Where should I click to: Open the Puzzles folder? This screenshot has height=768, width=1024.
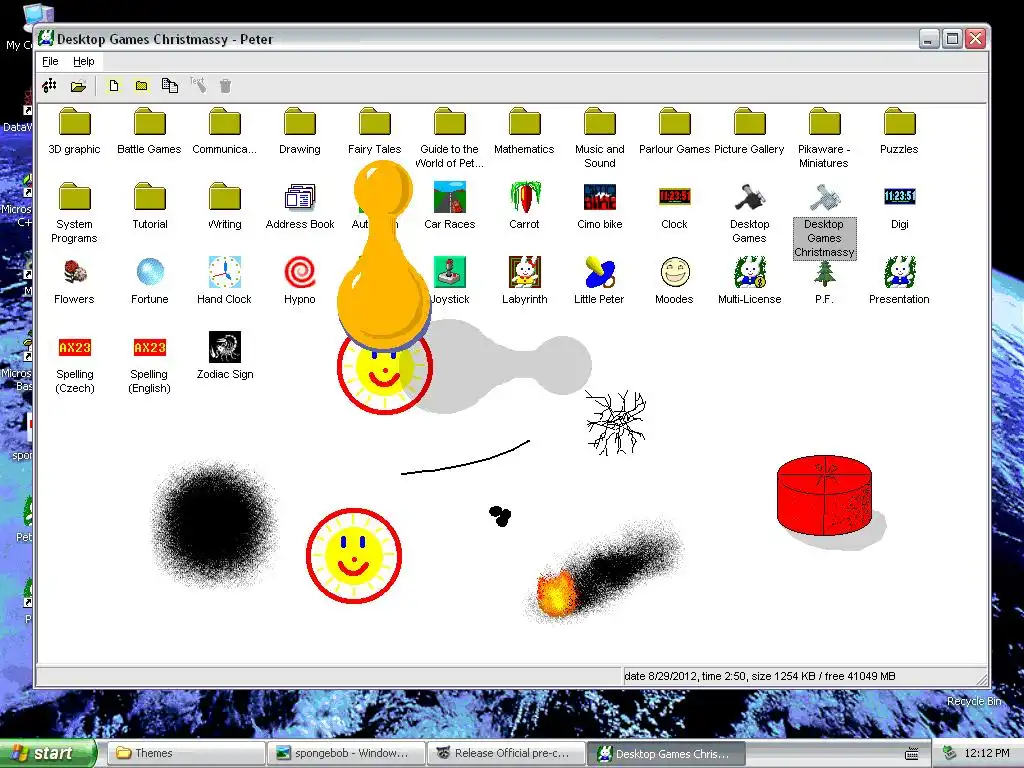899,122
